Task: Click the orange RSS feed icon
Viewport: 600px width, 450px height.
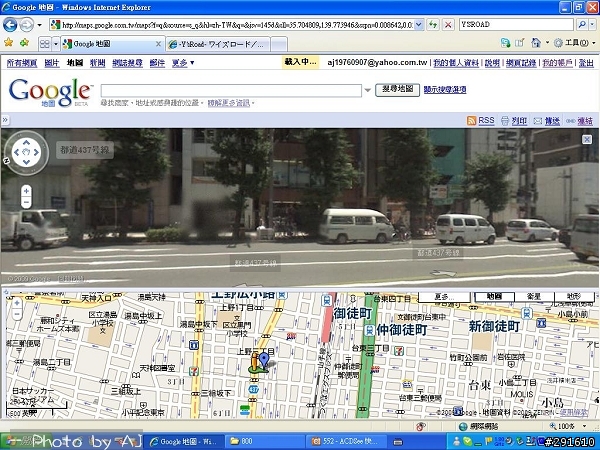Action: click(471, 121)
